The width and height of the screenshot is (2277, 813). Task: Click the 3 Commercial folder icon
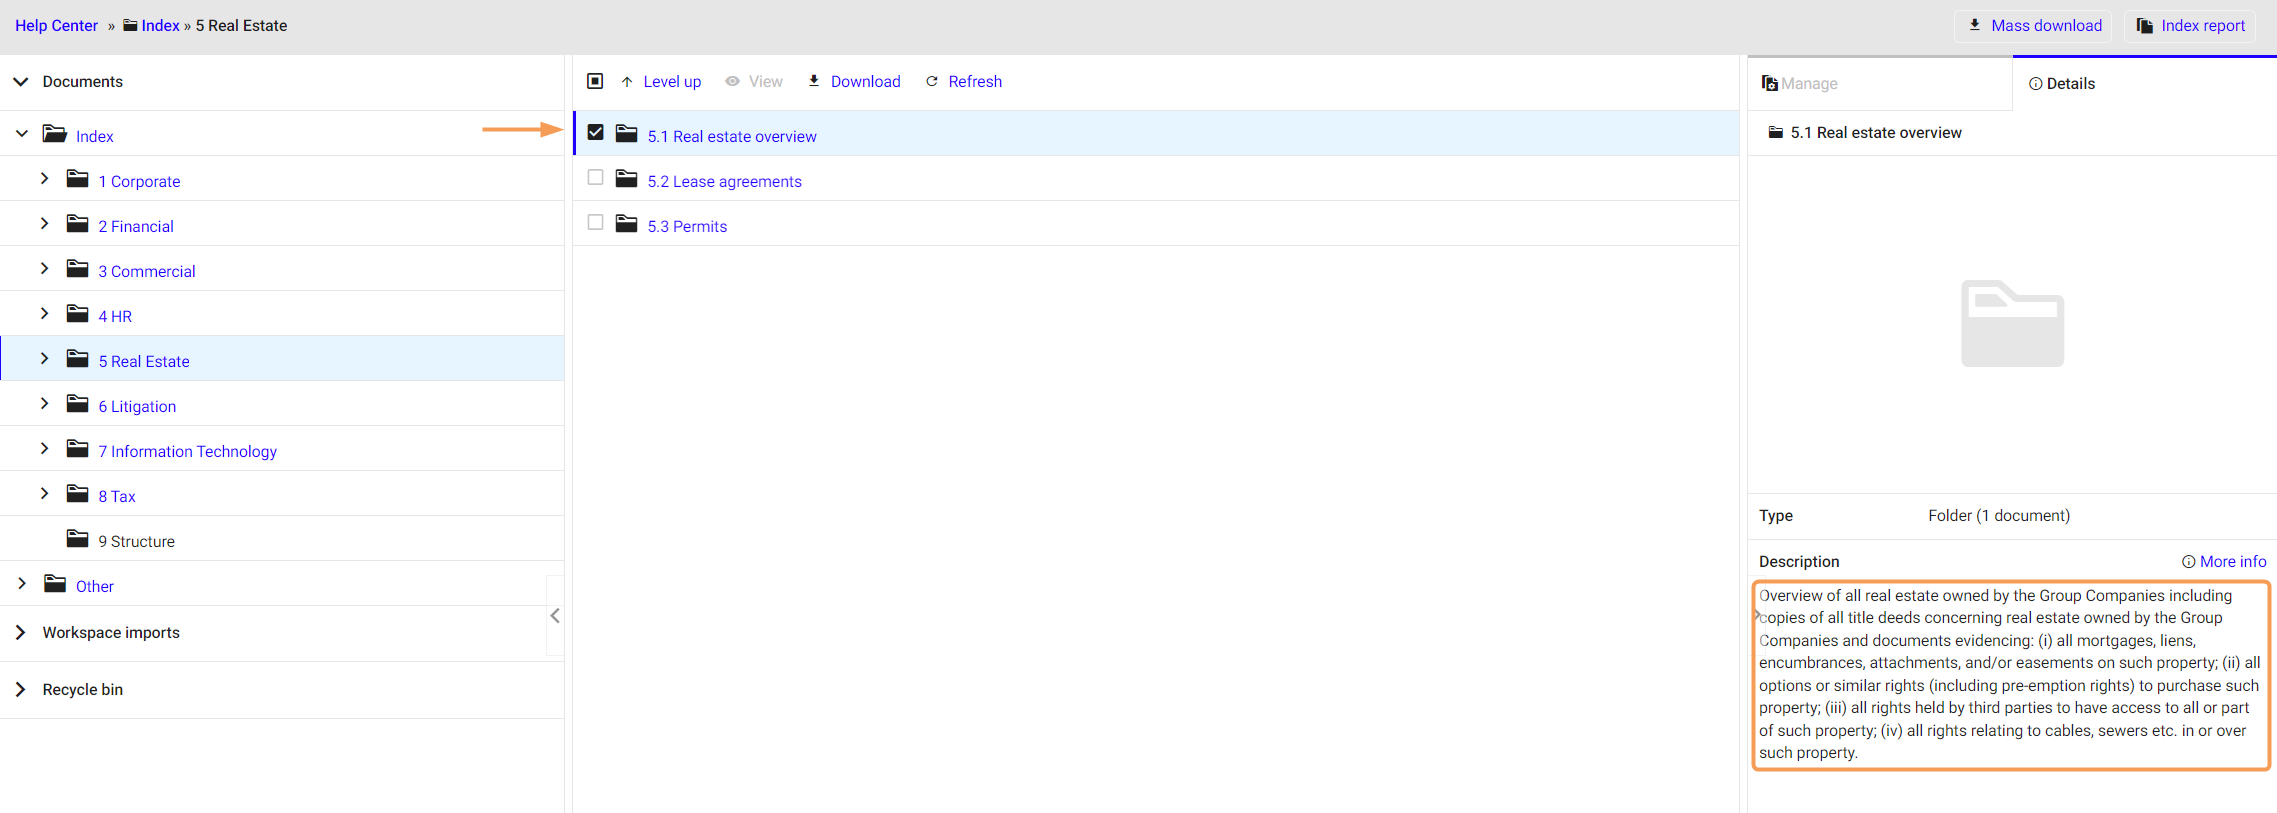click(x=77, y=269)
